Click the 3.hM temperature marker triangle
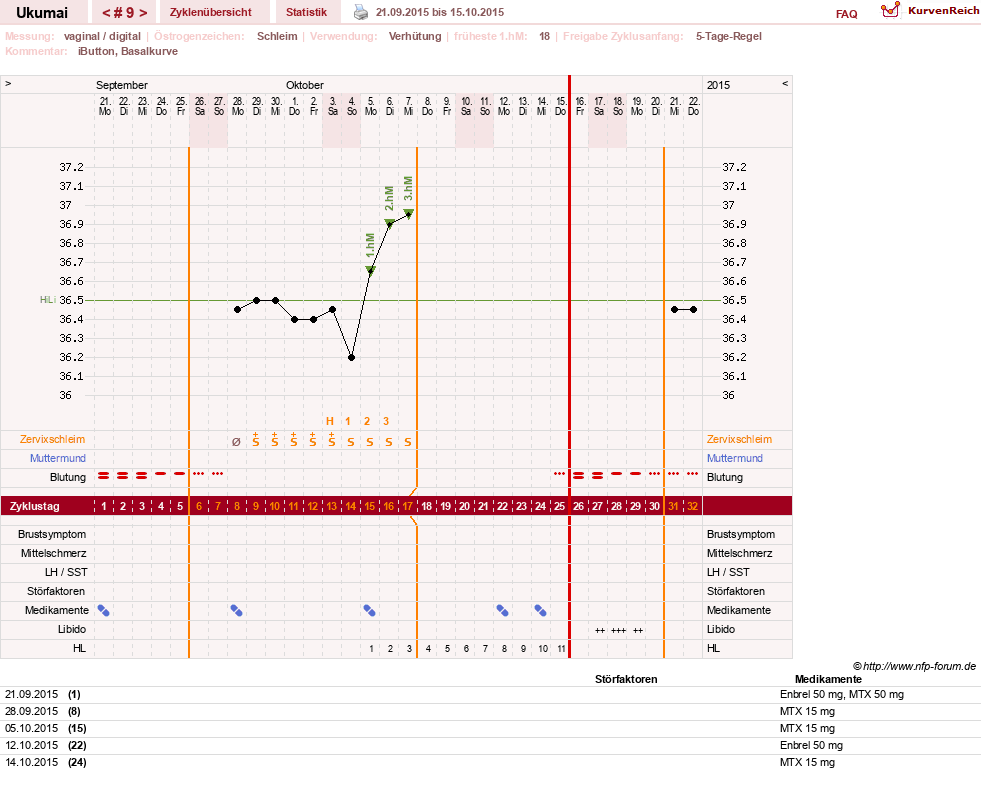Image resolution: width=981 pixels, height=798 pixels. click(409, 213)
